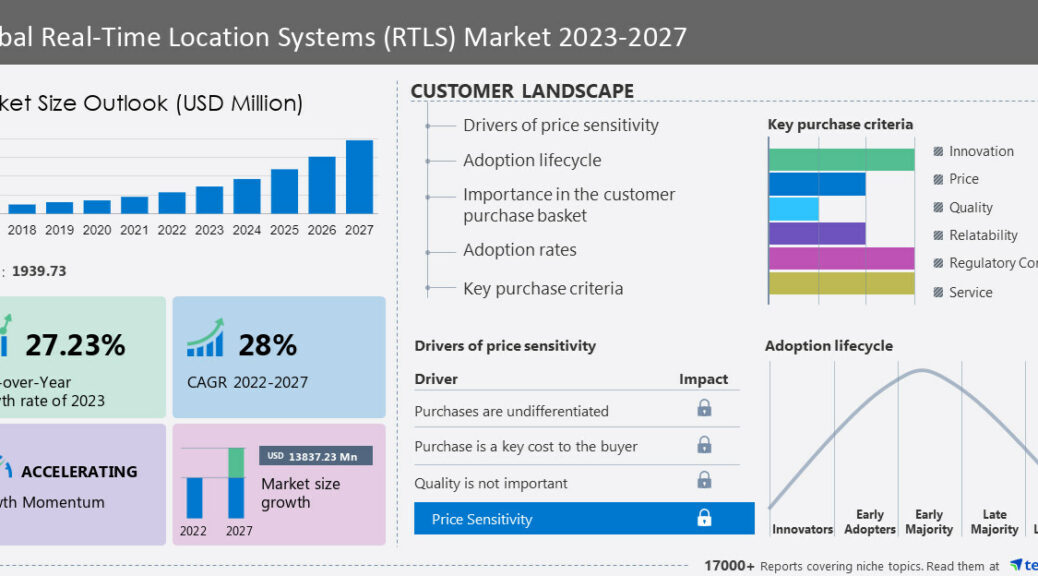The height and width of the screenshot is (576, 1038).
Task: Click the lock icon for Quality is not important
Action: (704, 480)
